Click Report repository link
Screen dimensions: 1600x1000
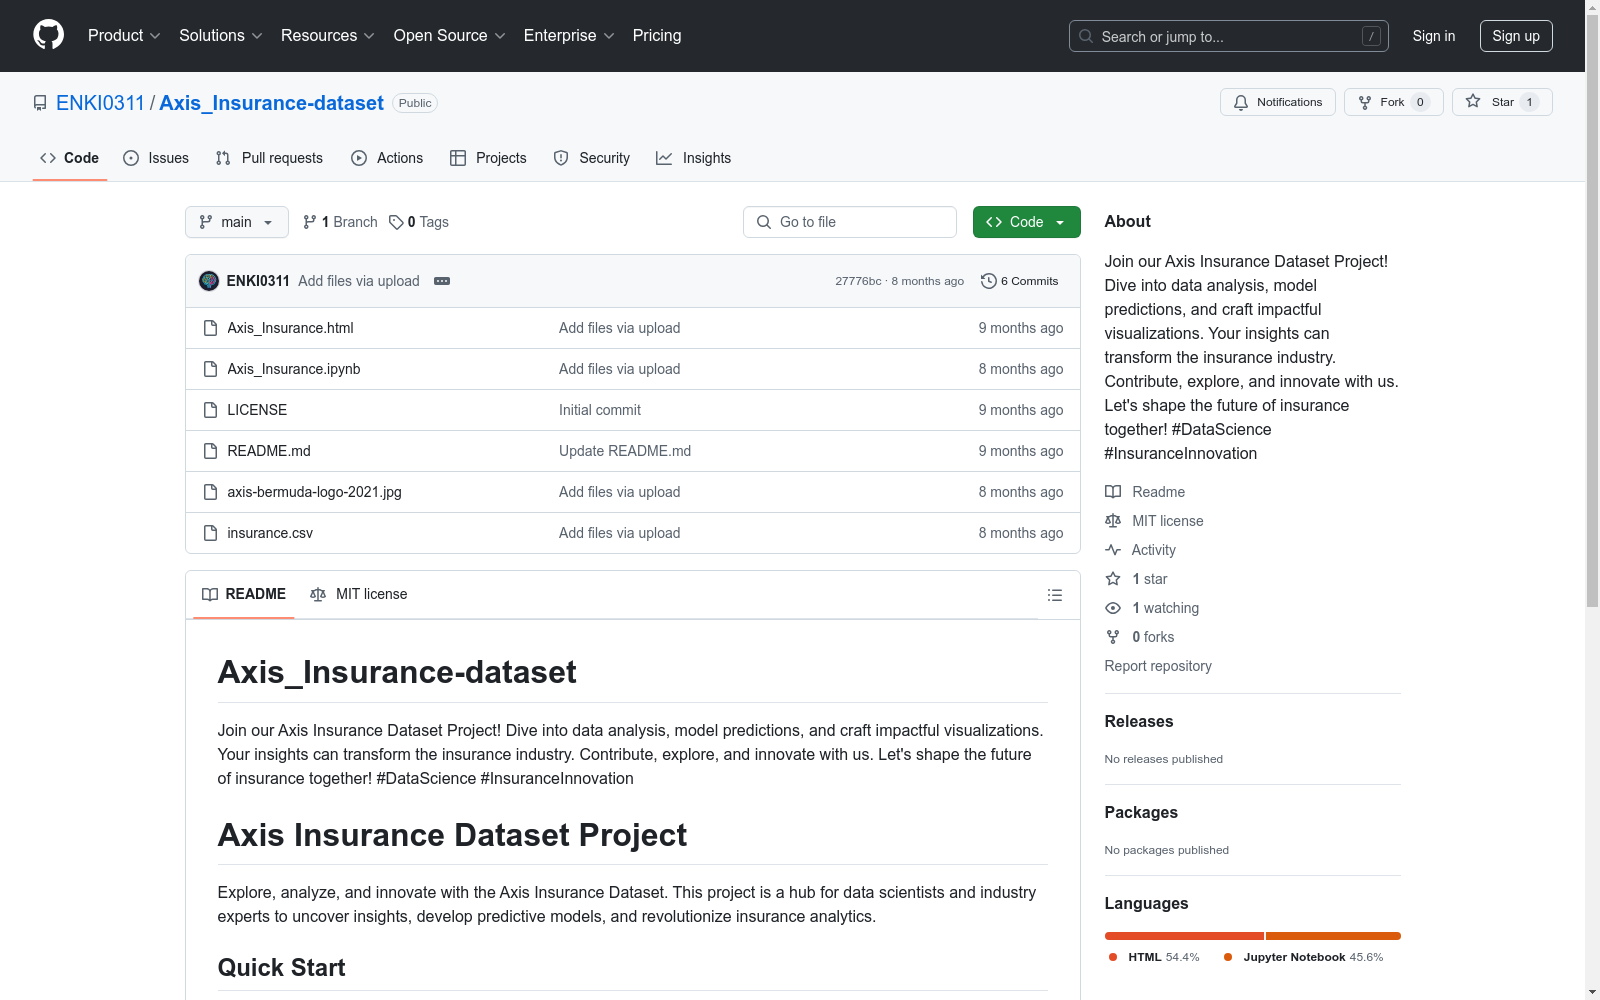tap(1158, 666)
